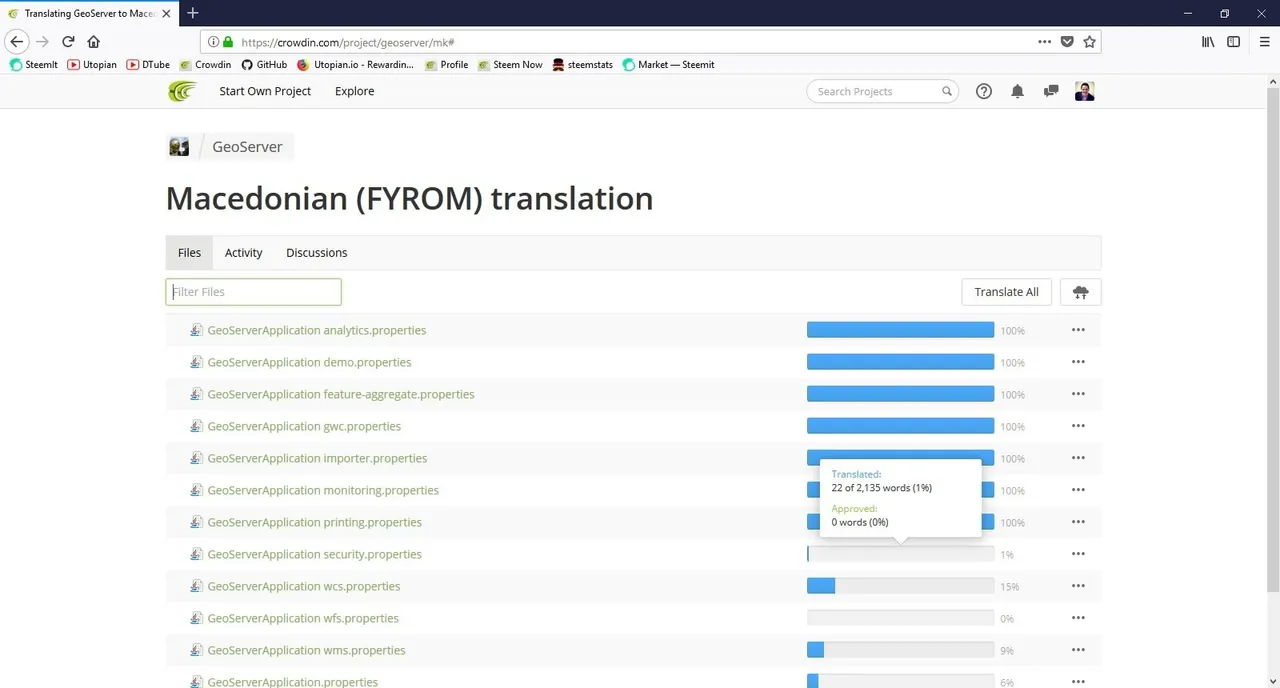This screenshot has width=1280, height=688.
Task: Open GeoServerApplication wfs.properties file
Action: [303, 618]
